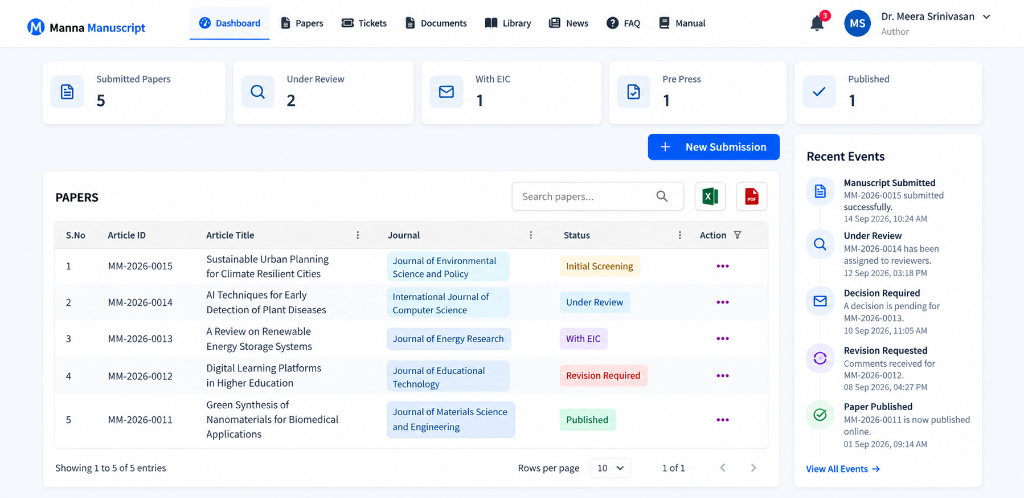Click the Revision Requested event icon
The width and height of the screenshot is (1024, 498).
tap(820, 358)
